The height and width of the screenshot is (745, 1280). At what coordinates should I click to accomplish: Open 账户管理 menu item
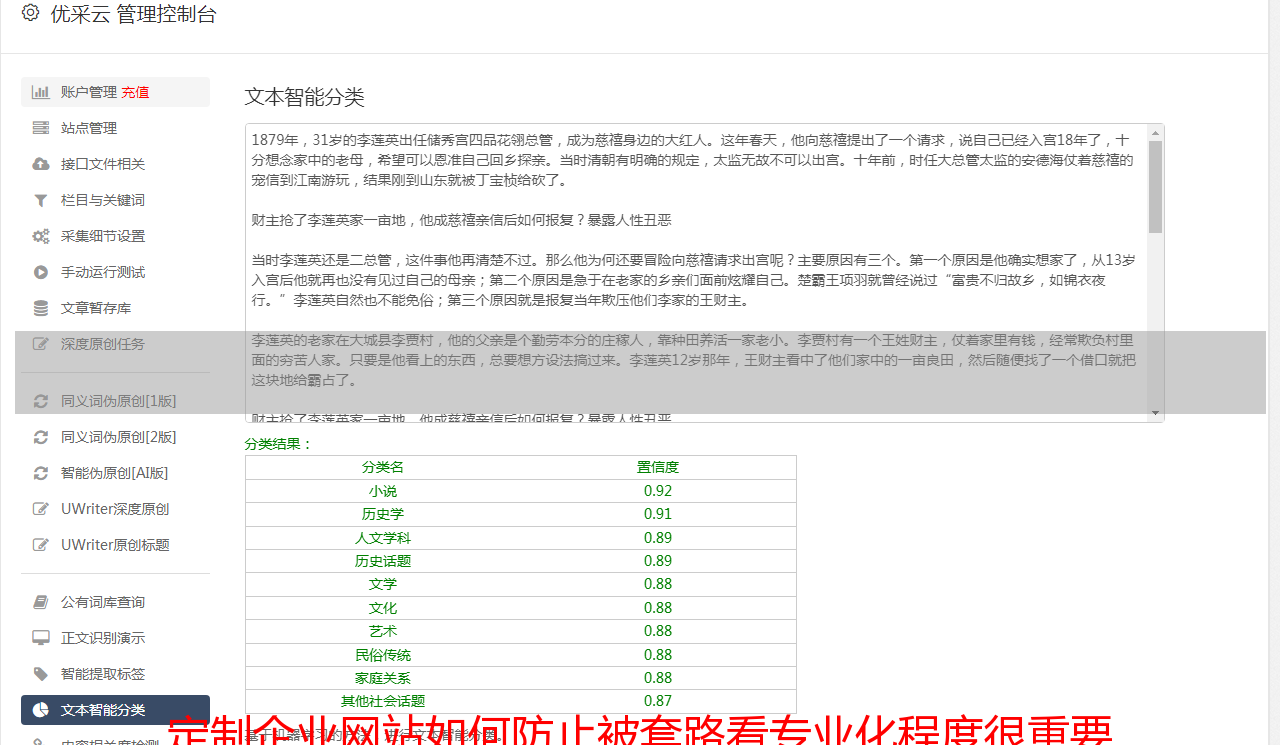pyautogui.click(x=115, y=92)
